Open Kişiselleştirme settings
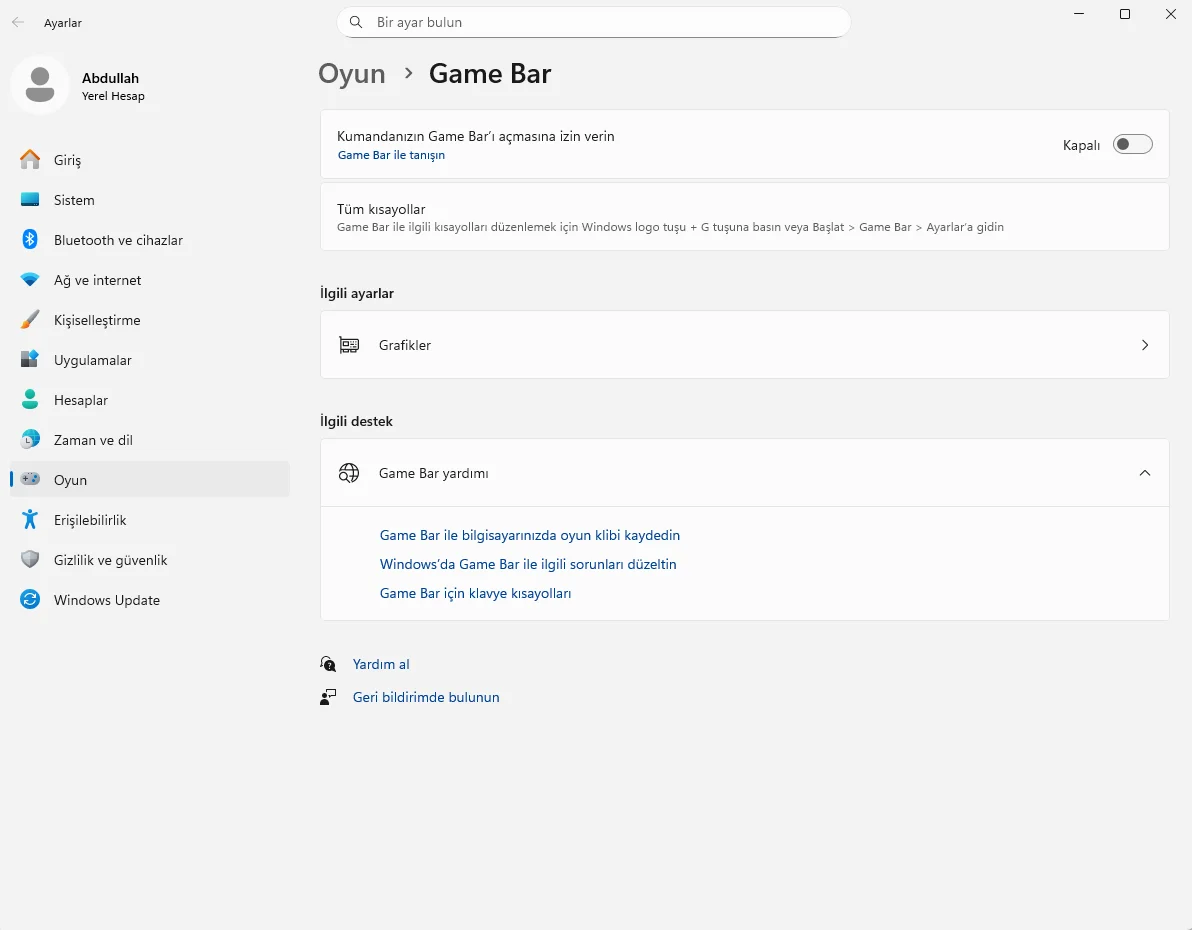The width and height of the screenshot is (1192, 930). 150,319
